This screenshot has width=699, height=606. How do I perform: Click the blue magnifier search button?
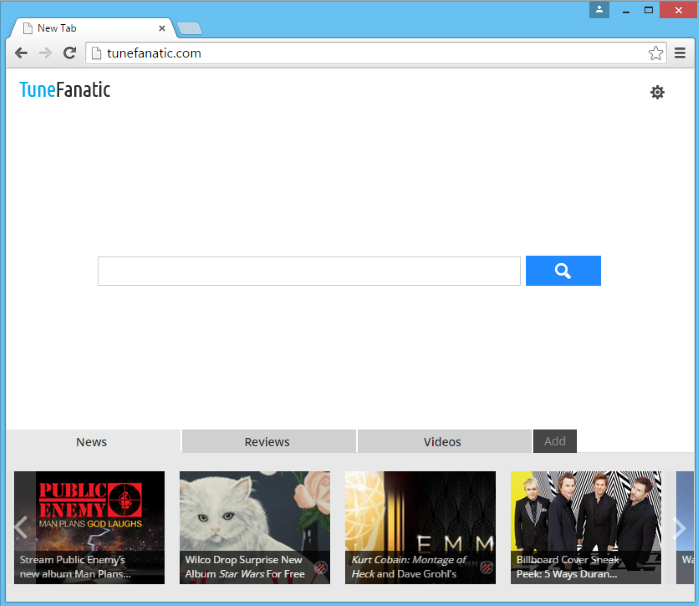[563, 271]
